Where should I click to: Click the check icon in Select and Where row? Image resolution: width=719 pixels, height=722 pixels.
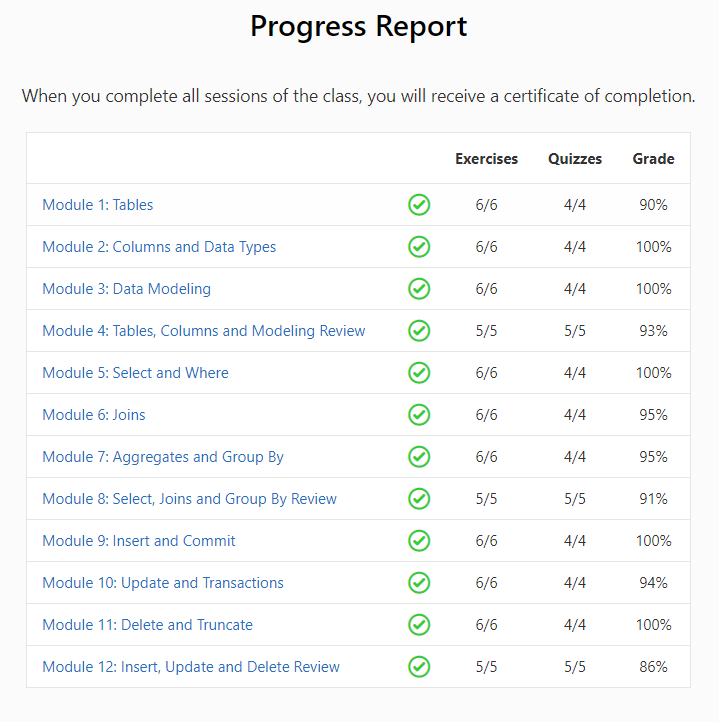(419, 373)
